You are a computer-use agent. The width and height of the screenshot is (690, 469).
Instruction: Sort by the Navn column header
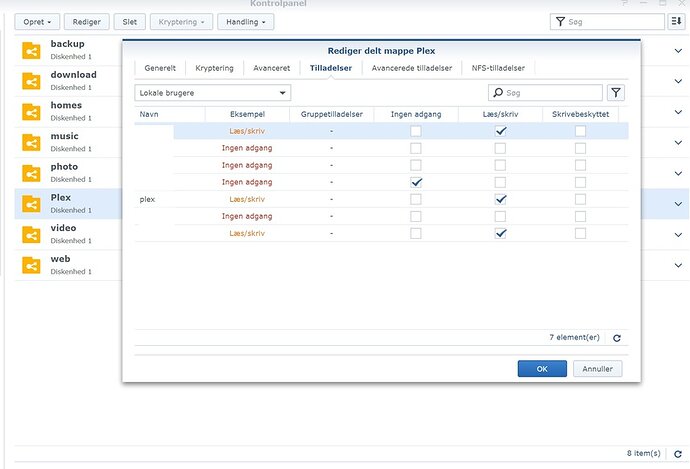coord(170,114)
